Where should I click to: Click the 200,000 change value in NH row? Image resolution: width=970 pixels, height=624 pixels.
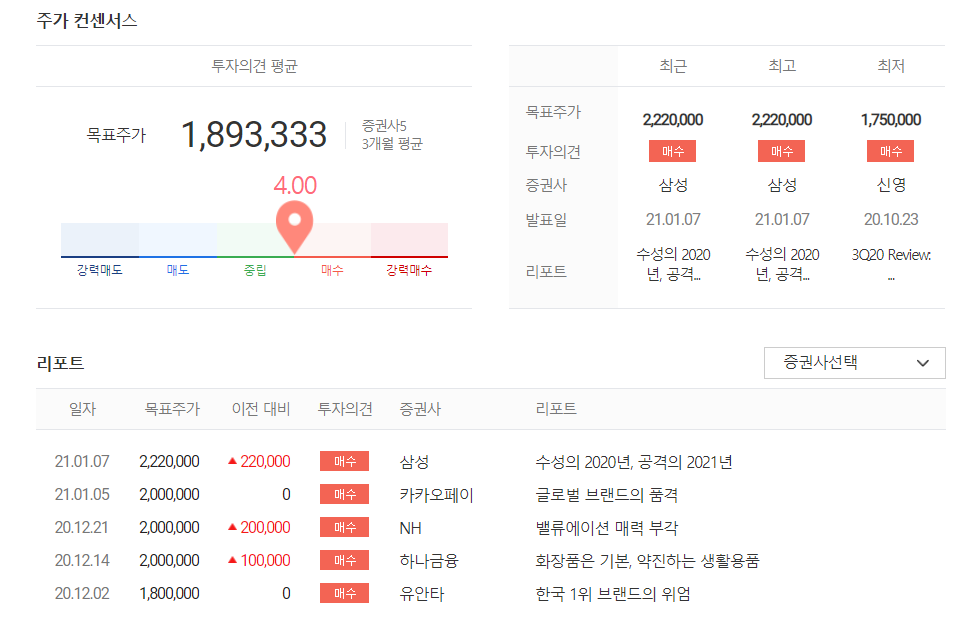pos(265,527)
